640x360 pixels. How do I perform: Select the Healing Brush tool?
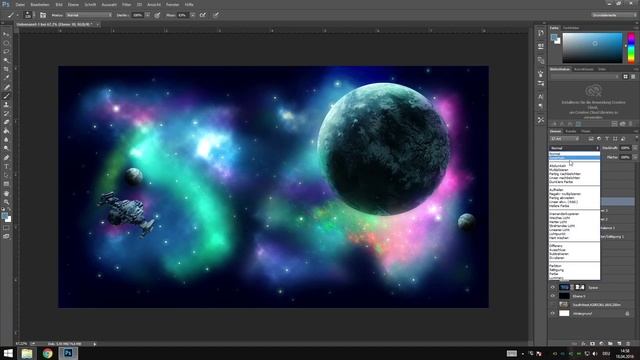6,87
